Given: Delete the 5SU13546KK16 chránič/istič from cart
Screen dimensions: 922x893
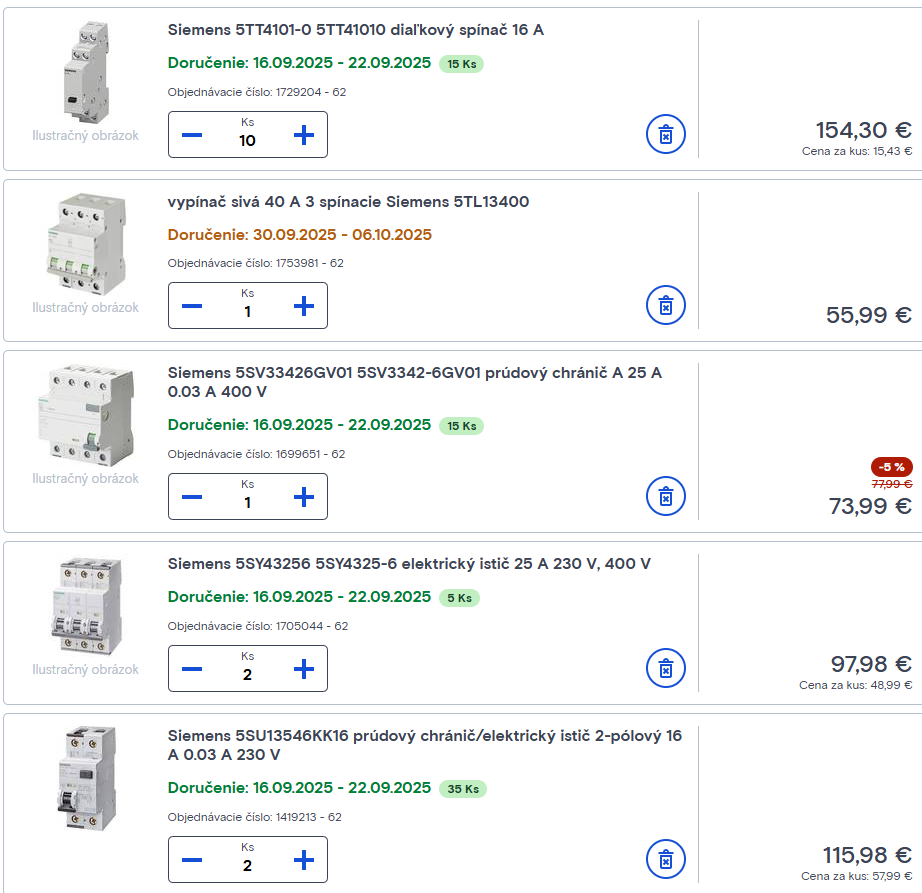Looking at the screenshot, I should tap(664, 859).
